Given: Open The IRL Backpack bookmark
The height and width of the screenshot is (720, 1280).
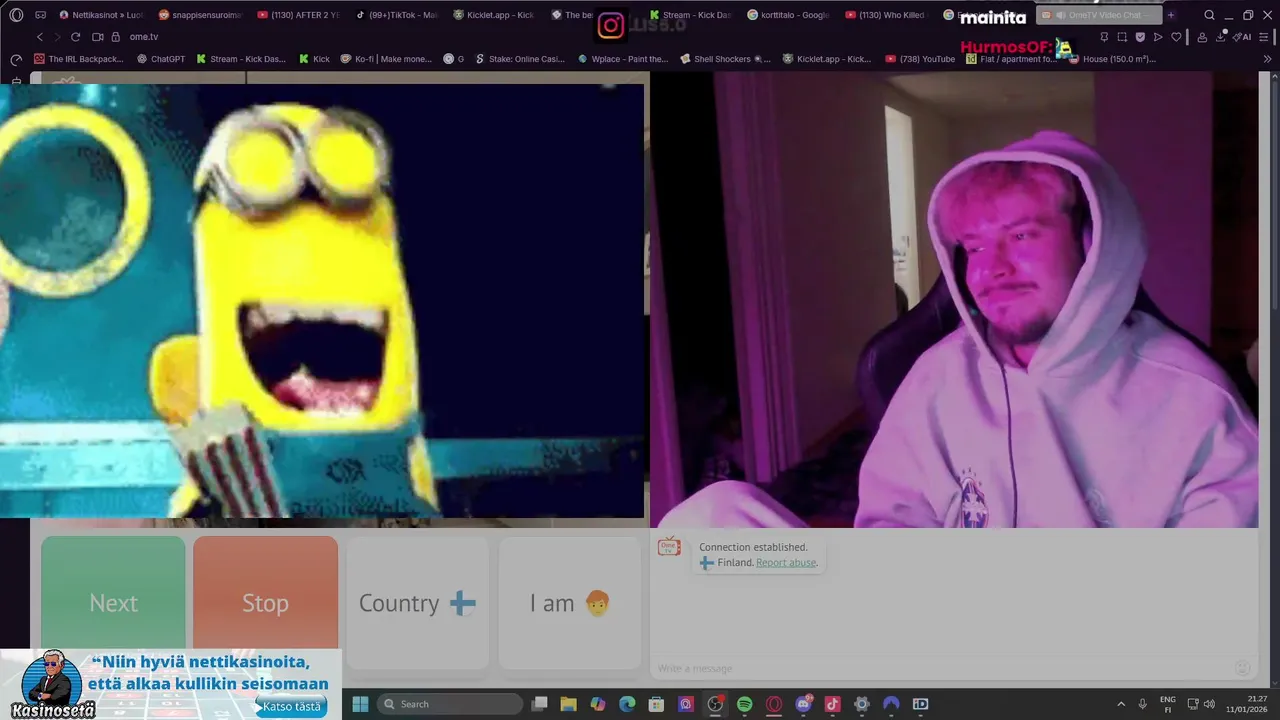Looking at the screenshot, I should 79,59.
